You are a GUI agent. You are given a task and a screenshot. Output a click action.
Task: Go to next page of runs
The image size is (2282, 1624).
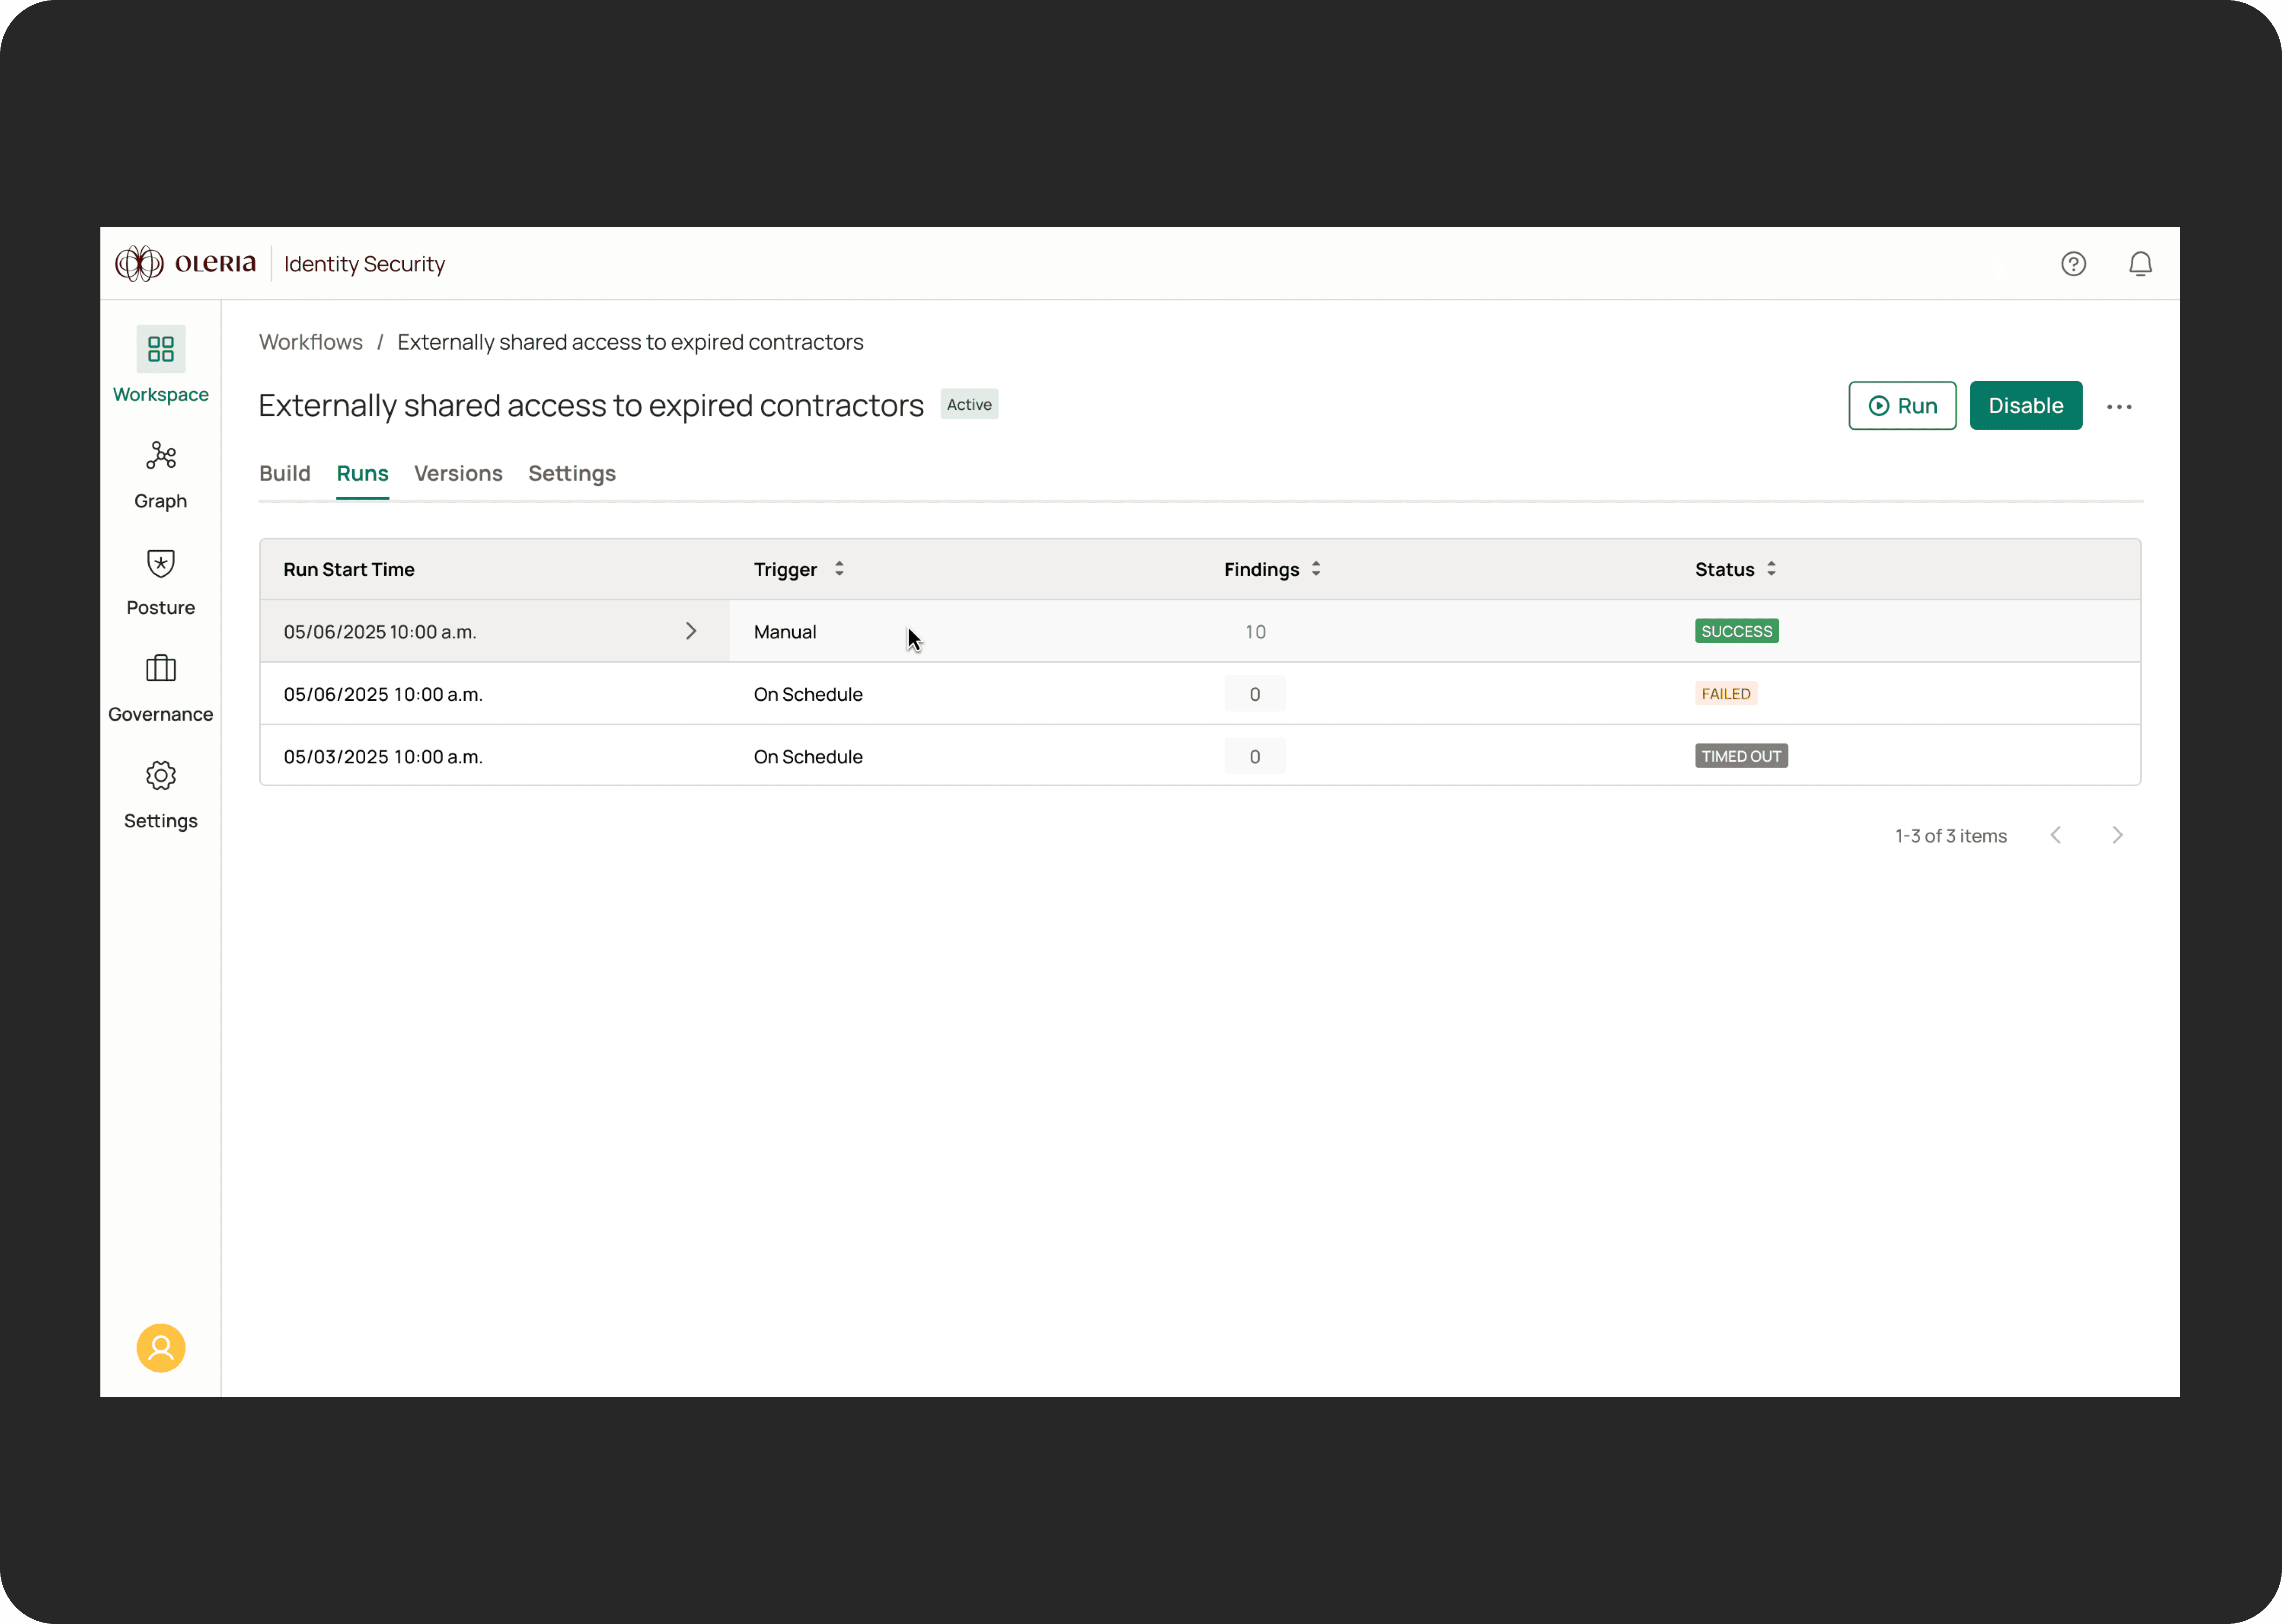click(x=2117, y=836)
